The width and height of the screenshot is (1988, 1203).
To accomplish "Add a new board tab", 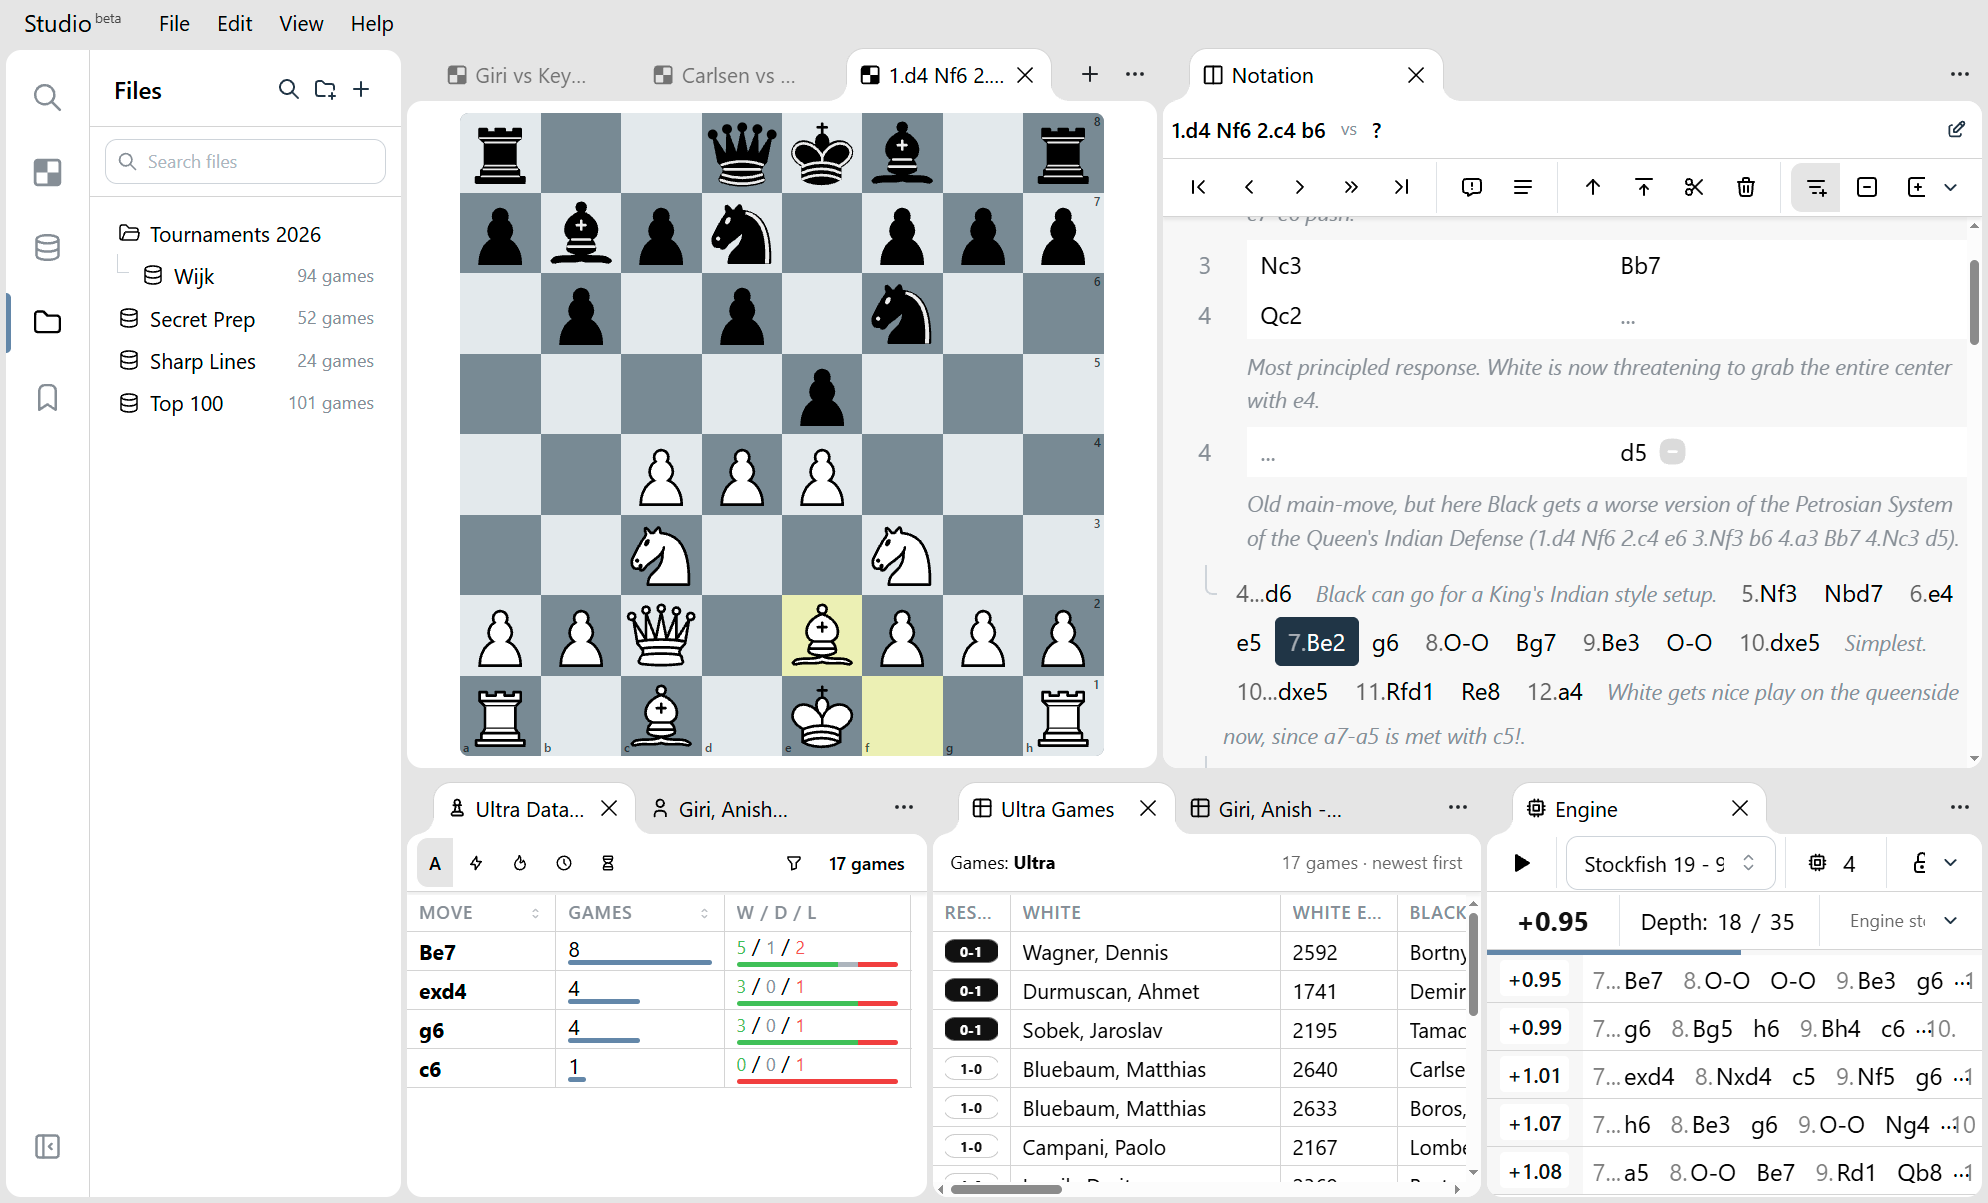I will (x=1090, y=74).
